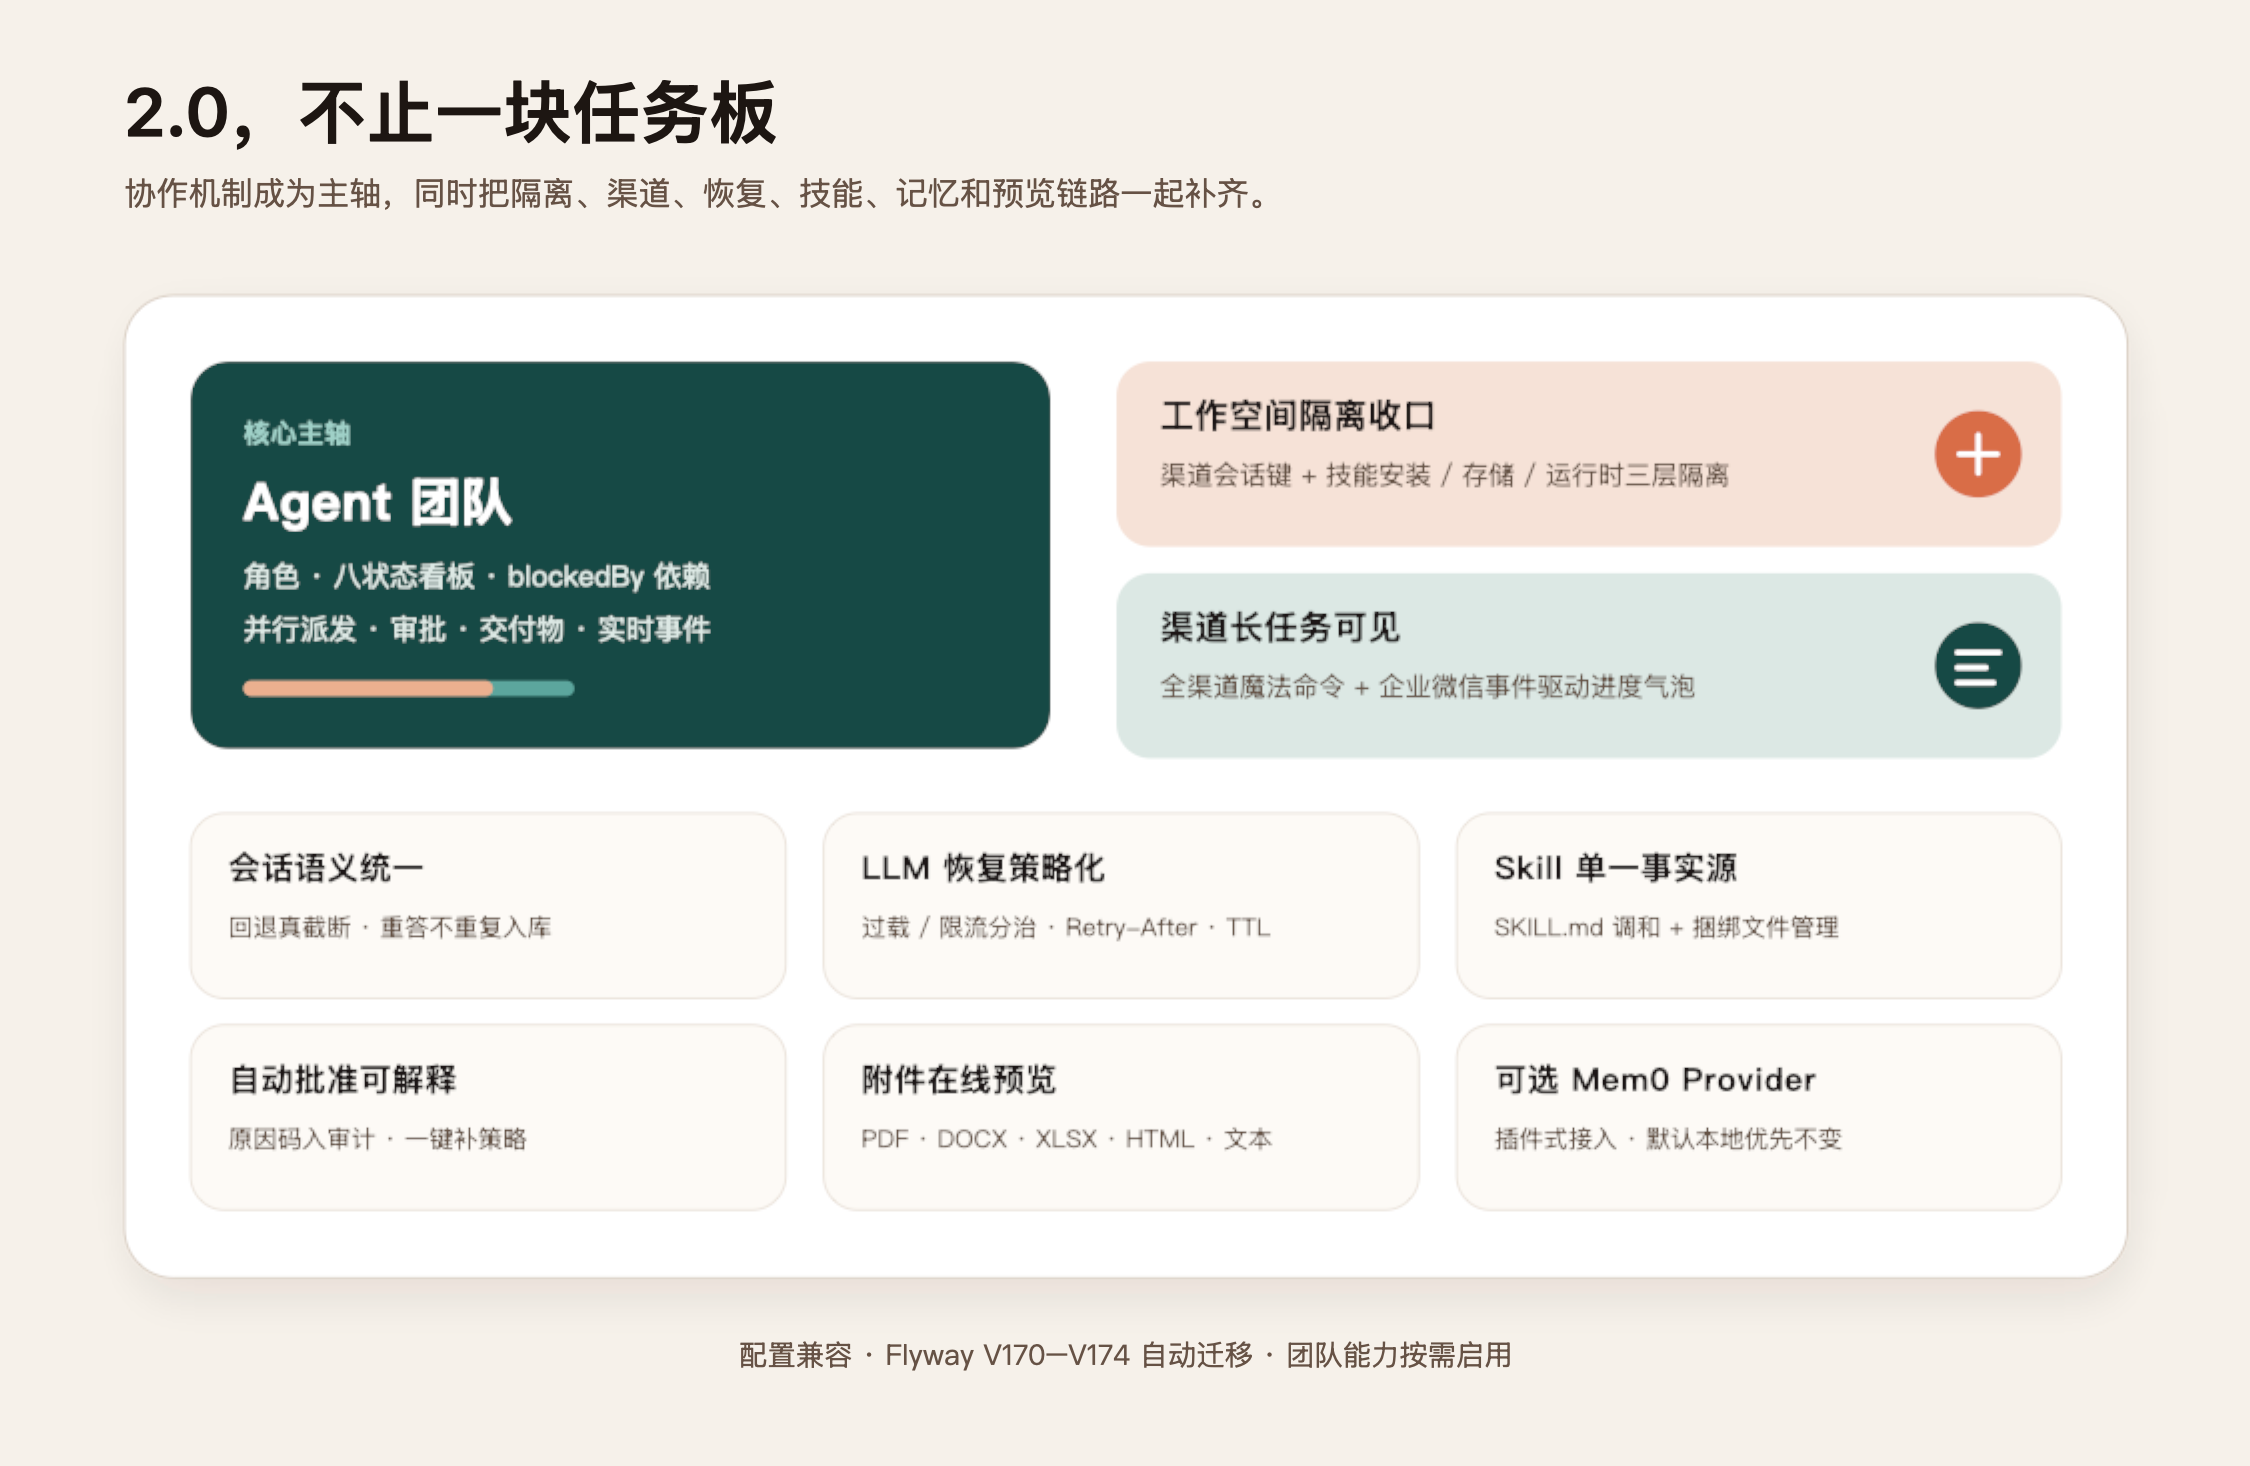Open the LLM 恢复策略化 card
The width and height of the screenshot is (2250, 1466).
coord(1121,905)
